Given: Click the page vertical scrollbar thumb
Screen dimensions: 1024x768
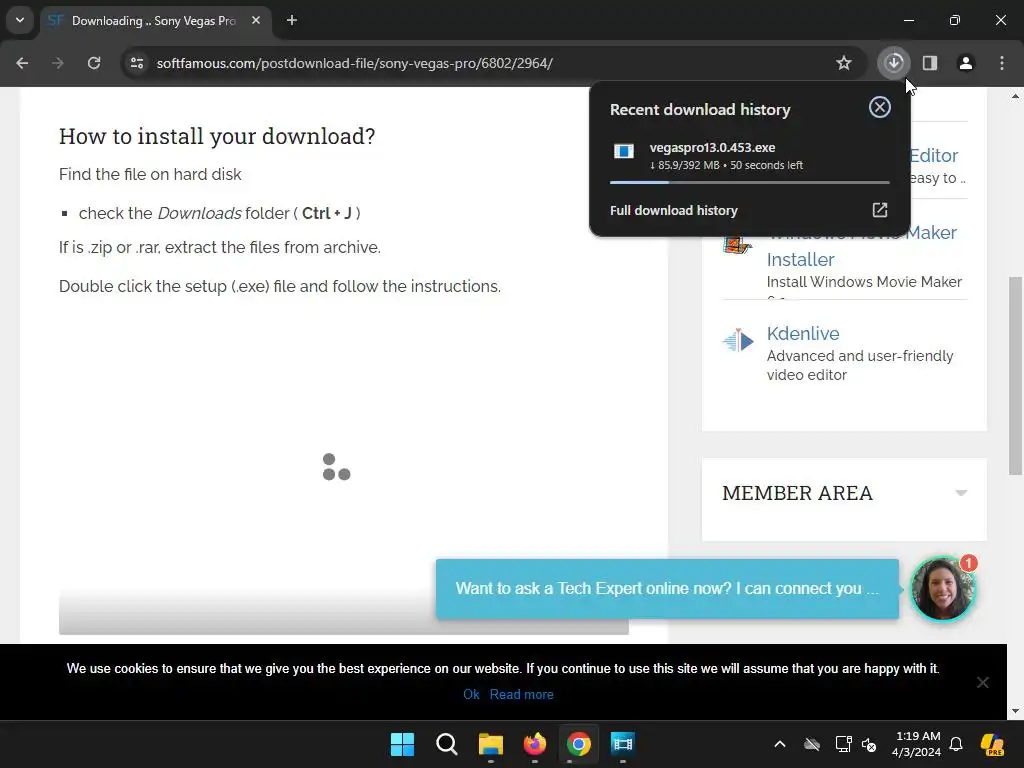Looking at the screenshot, I should [1015, 376].
